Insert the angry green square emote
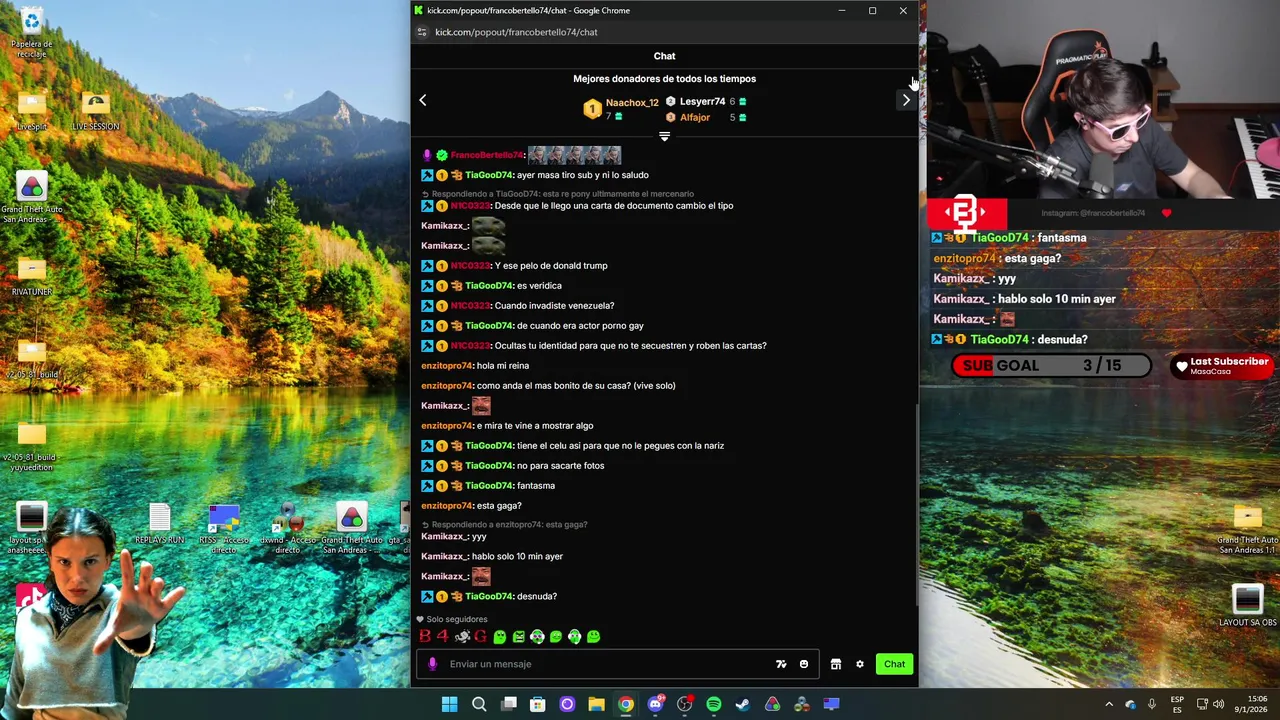This screenshot has height=720, width=1280. (518, 636)
